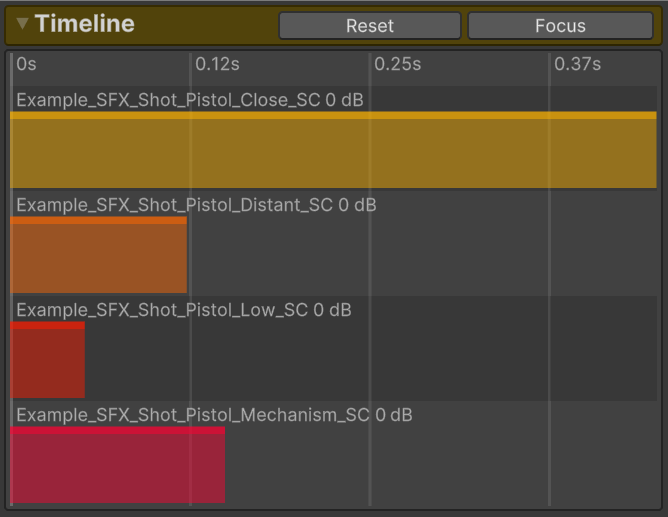Click the Pistol_Low clip's bright red top strip
The image size is (668, 517).
[x=47, y=325]
